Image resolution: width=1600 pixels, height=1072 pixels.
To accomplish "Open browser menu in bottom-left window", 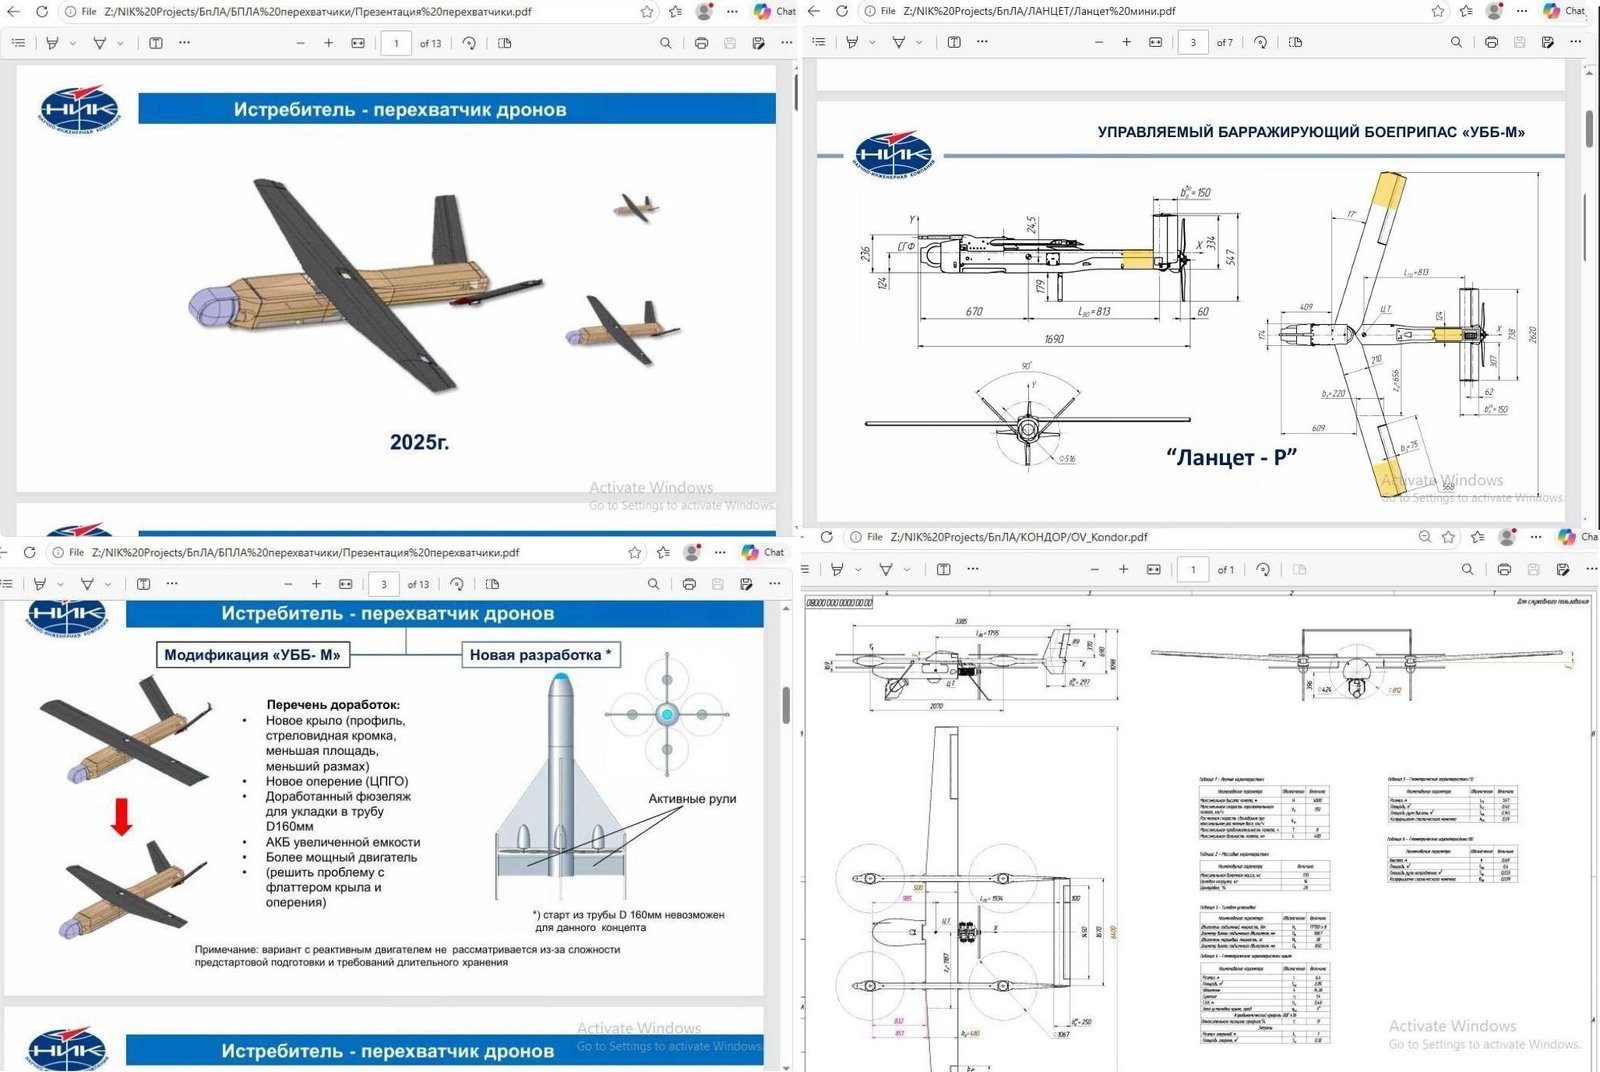I will tap(719, 552).
